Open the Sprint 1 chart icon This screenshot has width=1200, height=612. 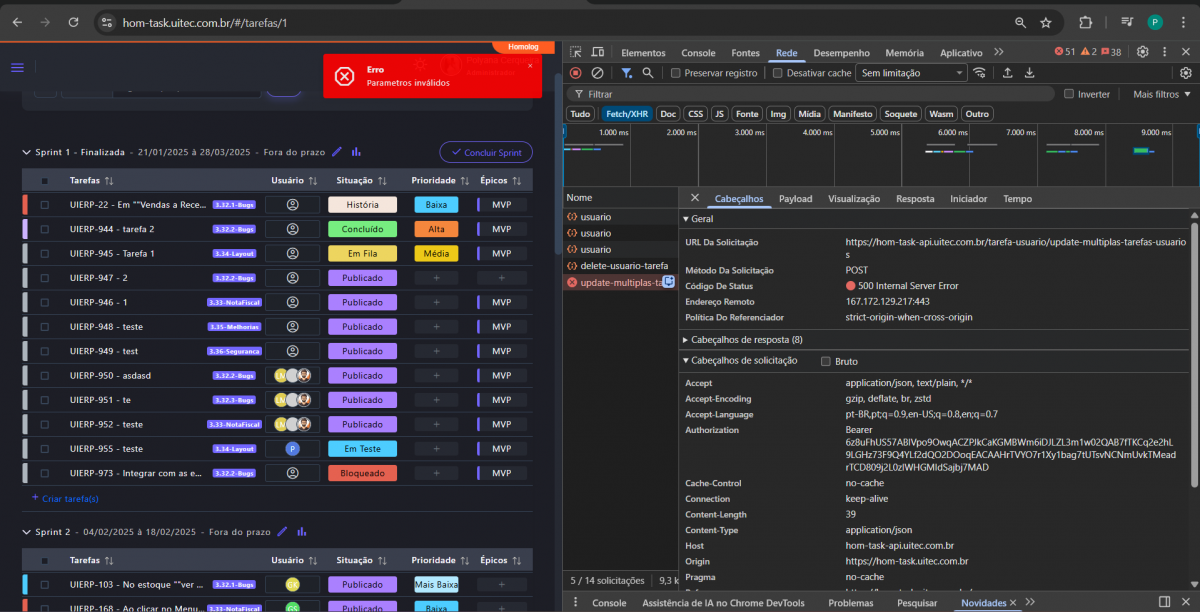click(356, 152)
